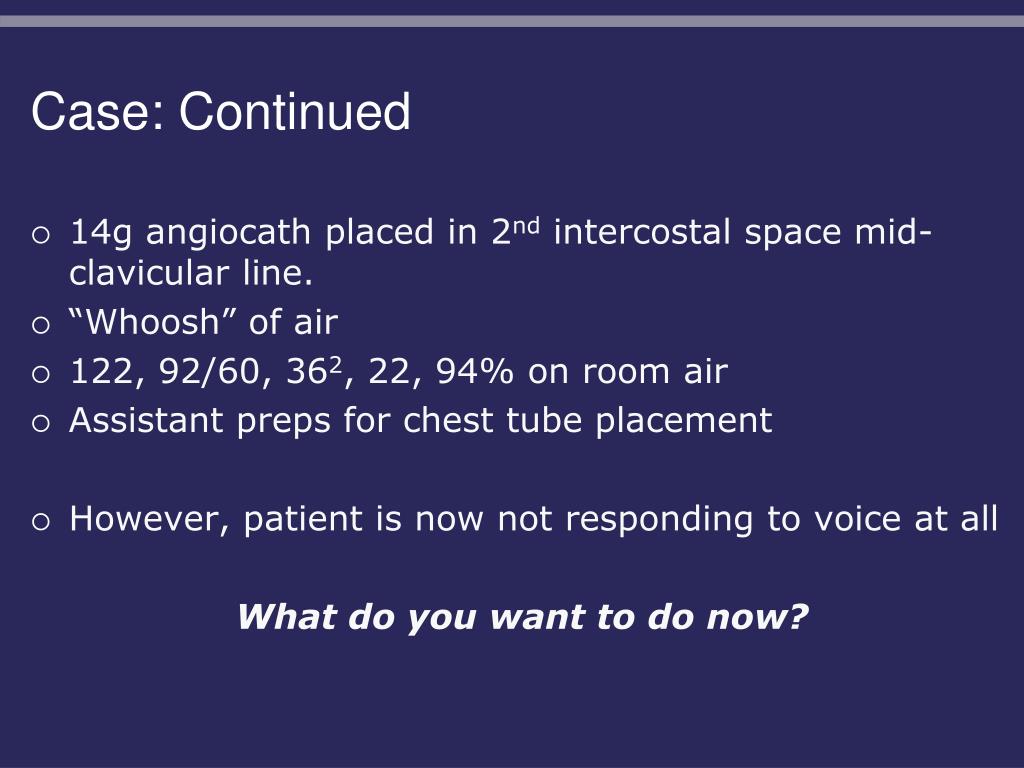1024x768 pixels.
Task: Select the bullet before vitals line
Action: [x=40, y=374]
